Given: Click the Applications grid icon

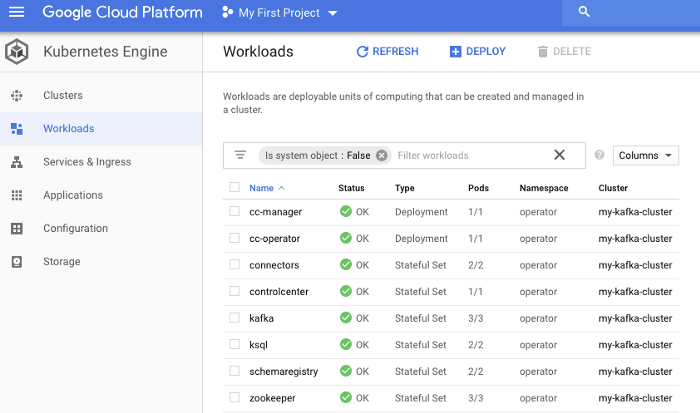Looking at the screenshot, I should (x=17, y=195).
